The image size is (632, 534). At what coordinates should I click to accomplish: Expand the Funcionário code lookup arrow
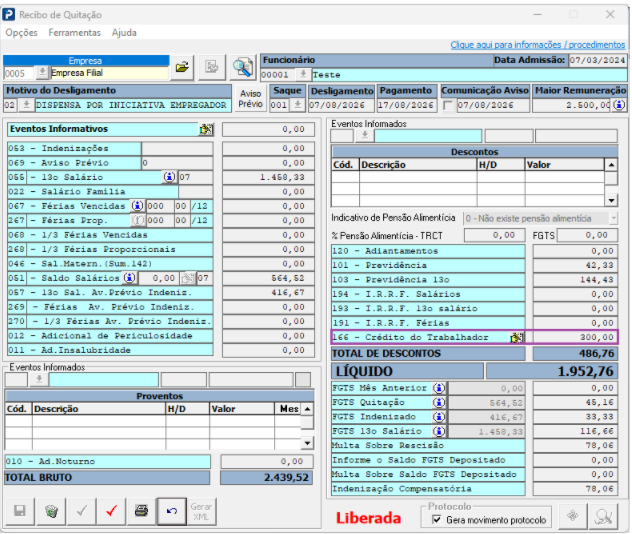pyautogui.click(x=303, y=75)
